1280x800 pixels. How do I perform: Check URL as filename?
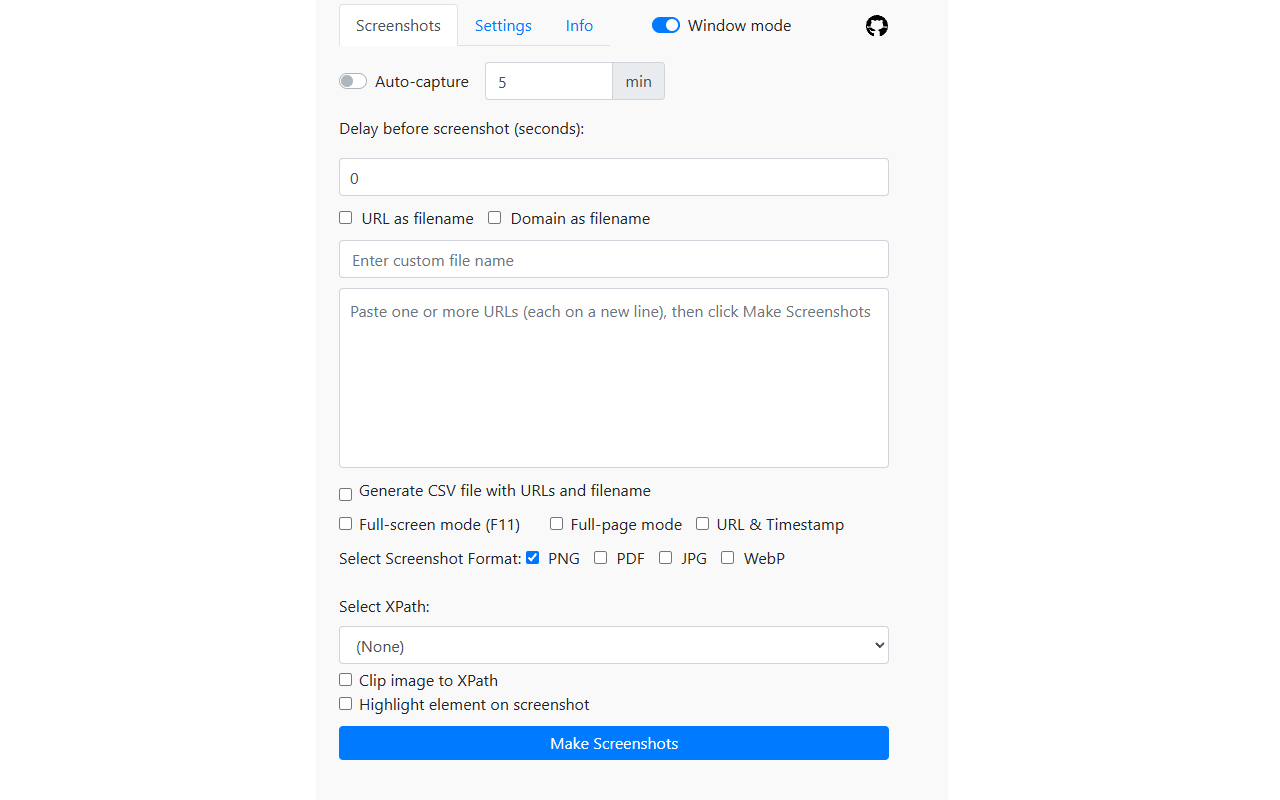[345, 217]
